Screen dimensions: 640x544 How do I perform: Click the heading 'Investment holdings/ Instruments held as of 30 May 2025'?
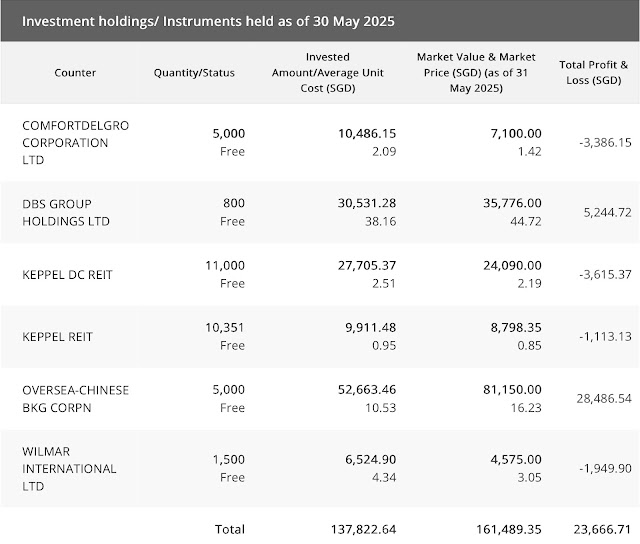208,21
